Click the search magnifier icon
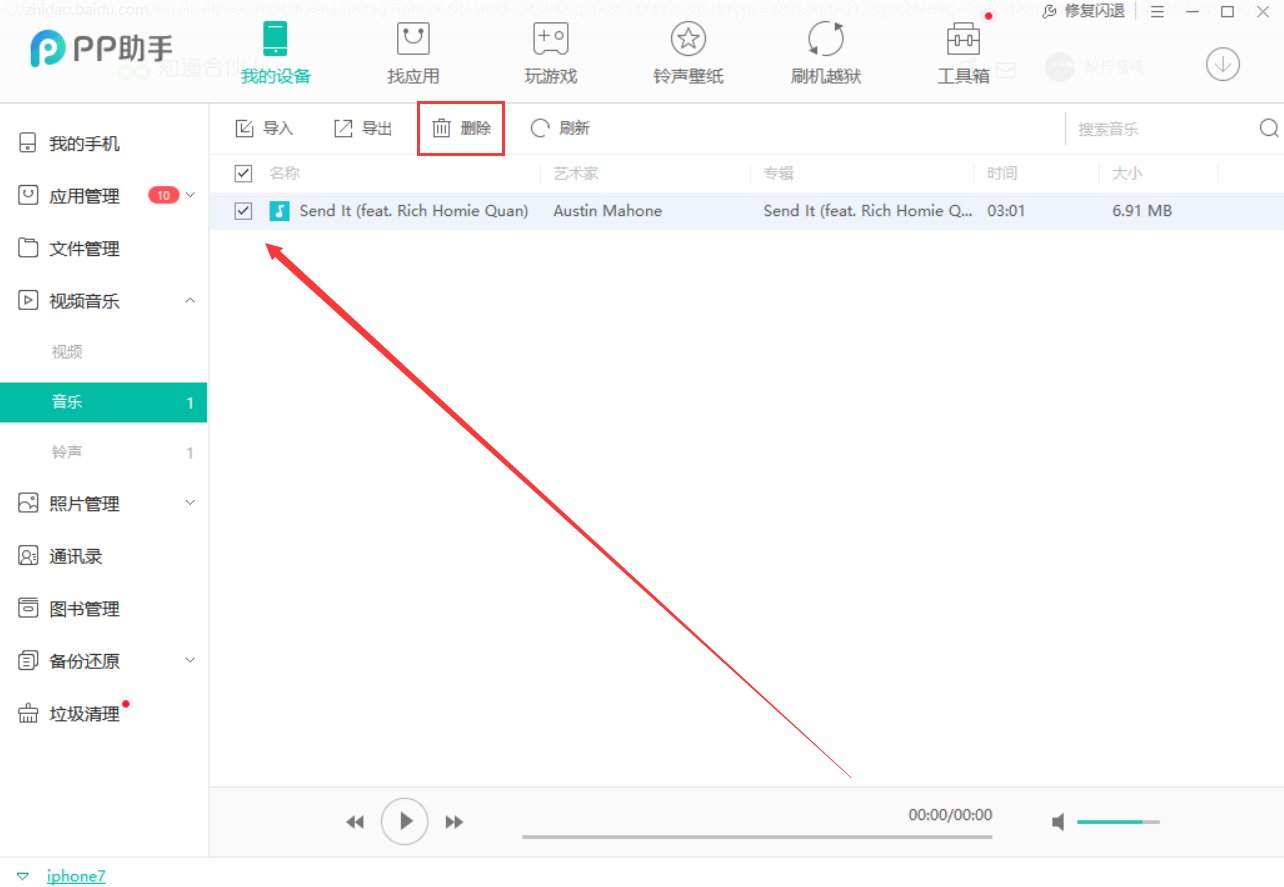 [x=1268, y=128]
